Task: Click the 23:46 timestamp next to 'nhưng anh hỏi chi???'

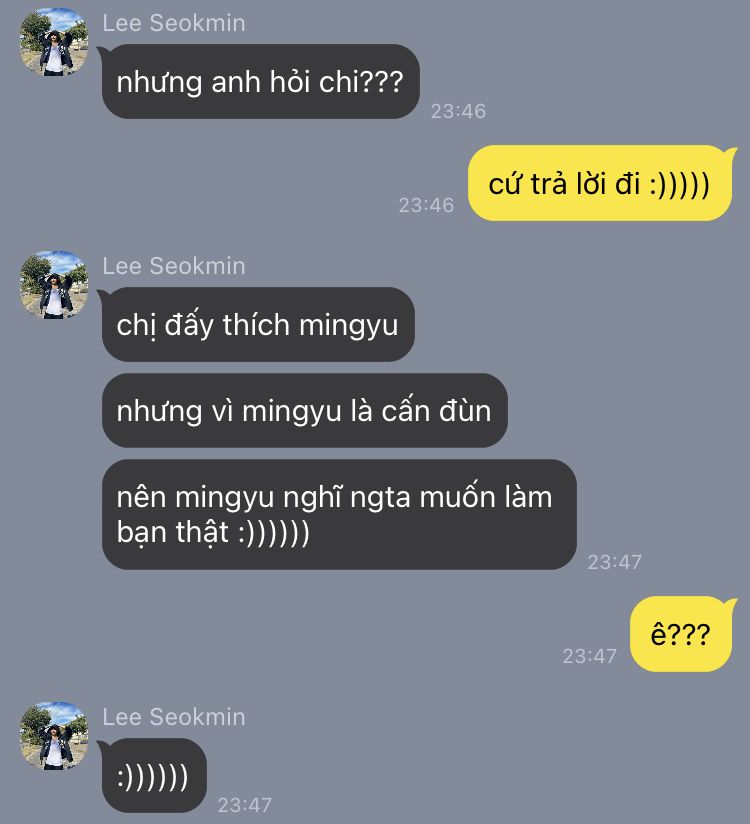Action: click(458, 111)
